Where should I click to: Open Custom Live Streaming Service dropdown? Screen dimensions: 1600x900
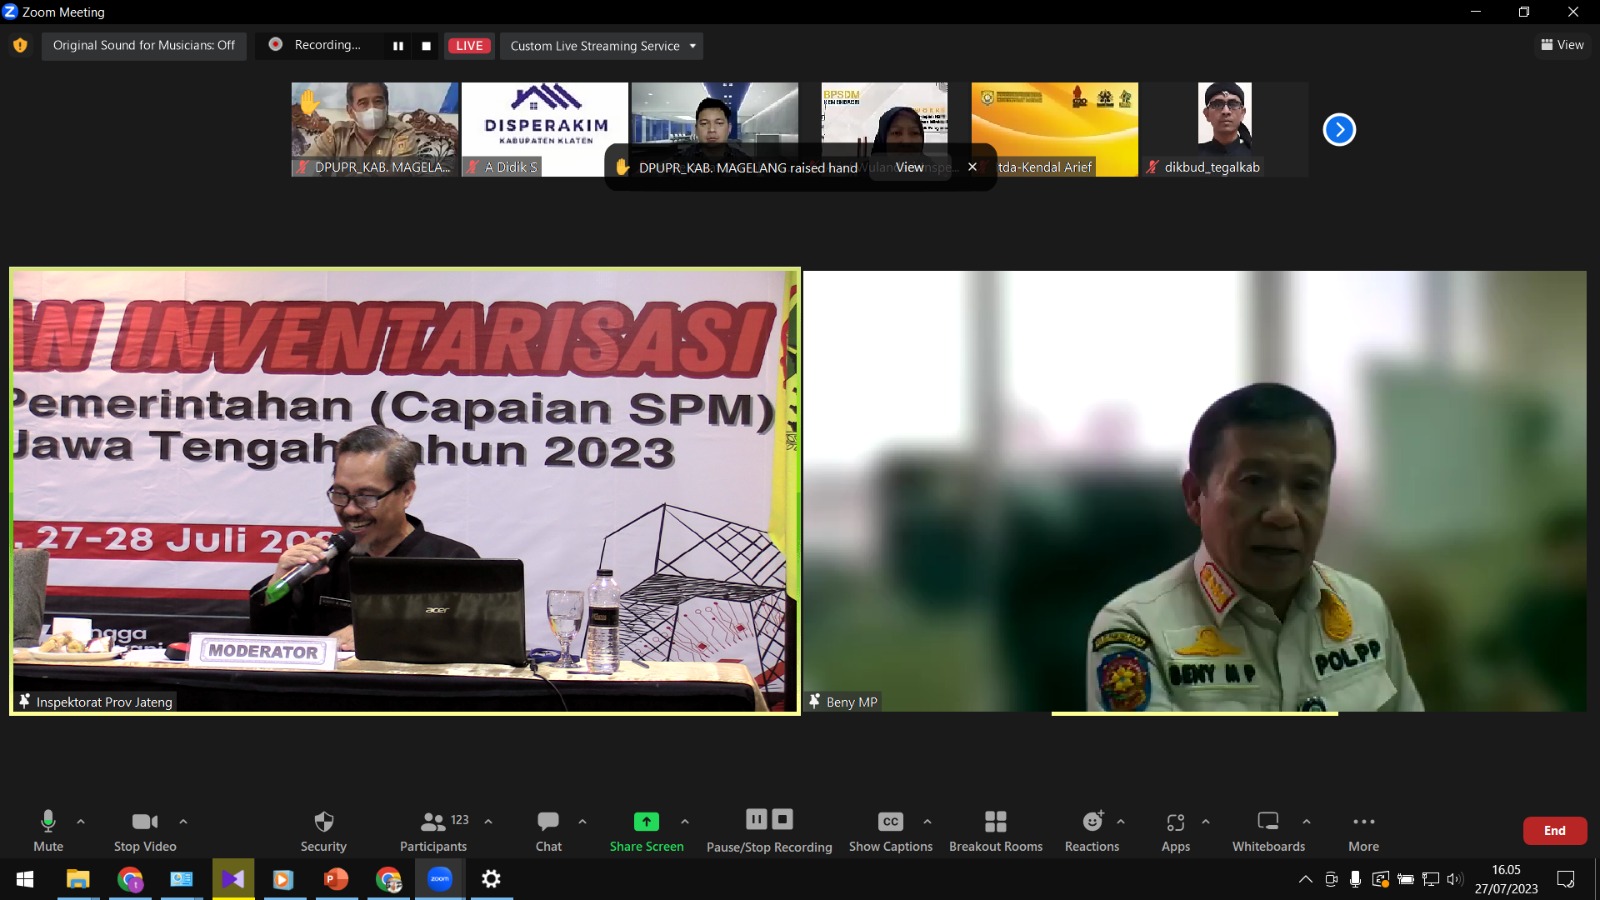[602, 46]
